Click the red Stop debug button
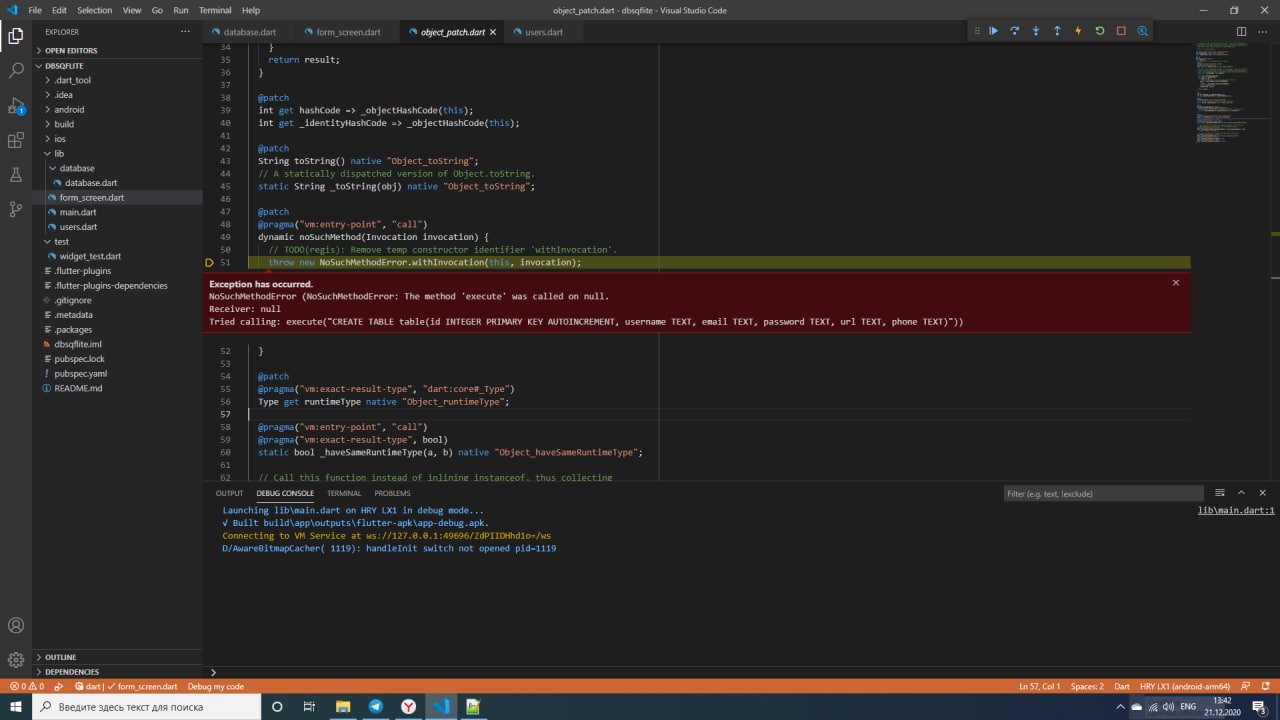1280x720 pixels. (x=1121, y=31)
